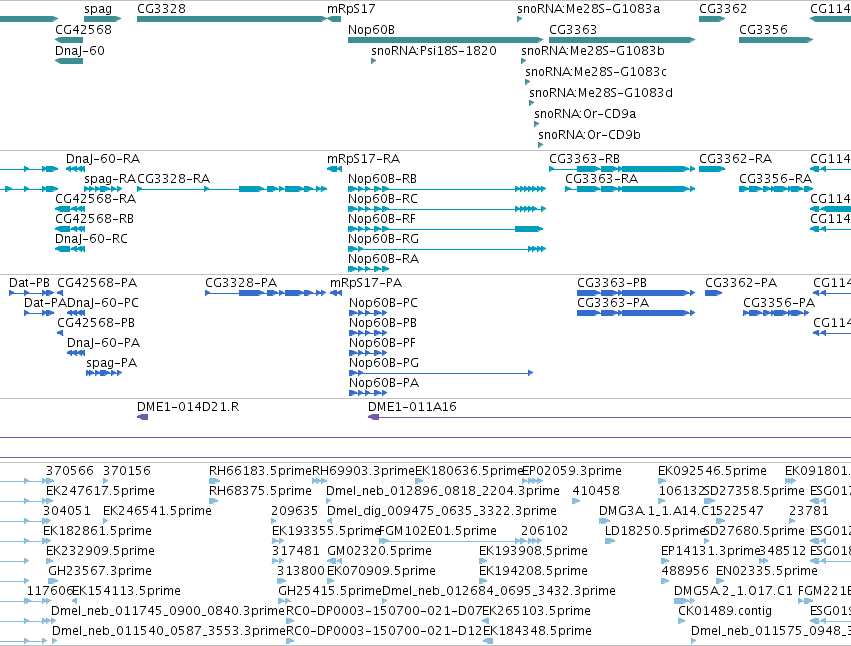Select the mRpS17-PA protein label

point(366,283)
